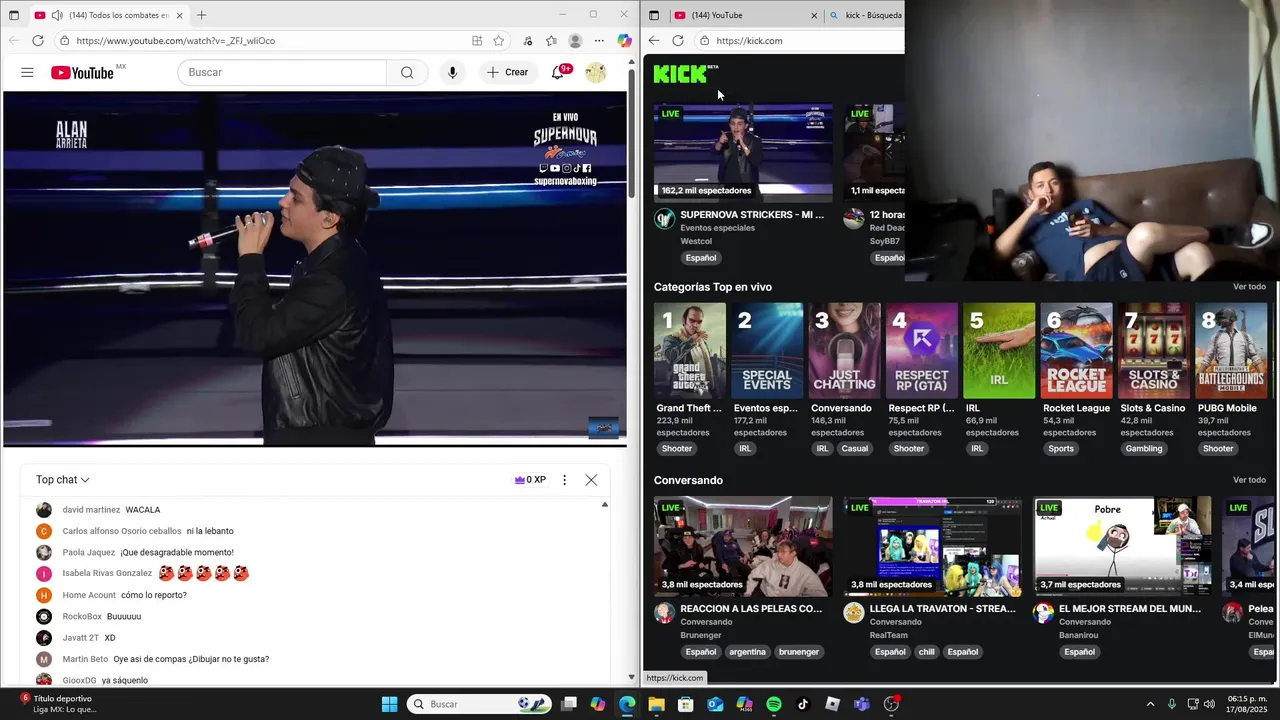Screen dimensions: 1280x720
Task: Open PUBG Mobile category card
Action: [1231, 351]
